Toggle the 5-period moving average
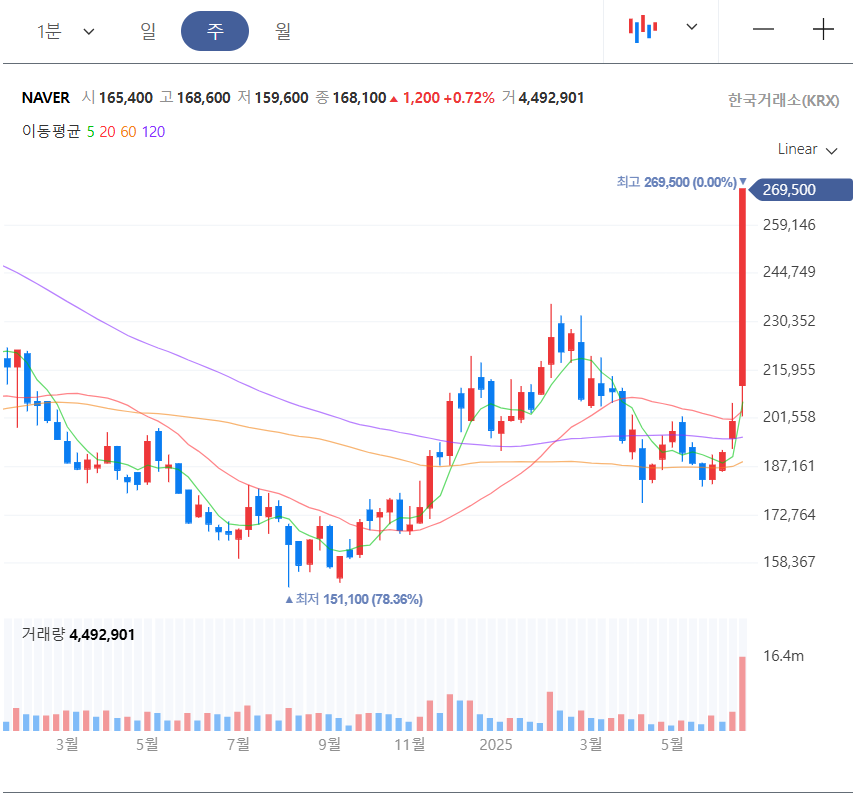This screenshot has height=793, width=859. 90,132
